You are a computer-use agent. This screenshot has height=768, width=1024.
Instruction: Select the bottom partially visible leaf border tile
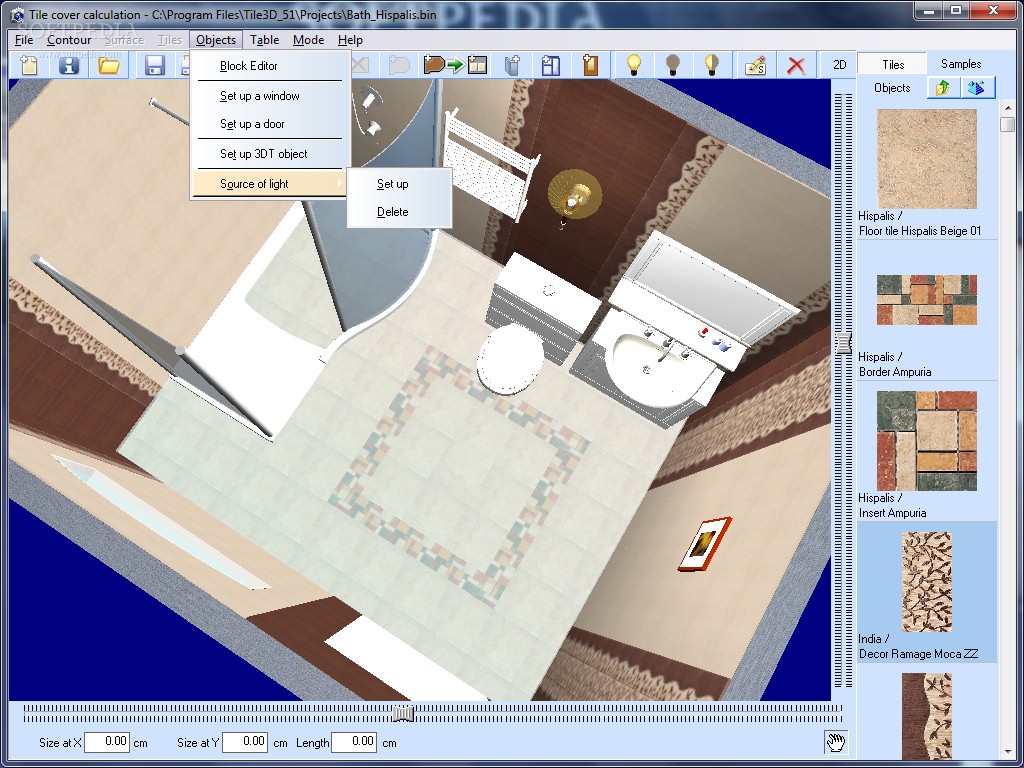point(927,716)
